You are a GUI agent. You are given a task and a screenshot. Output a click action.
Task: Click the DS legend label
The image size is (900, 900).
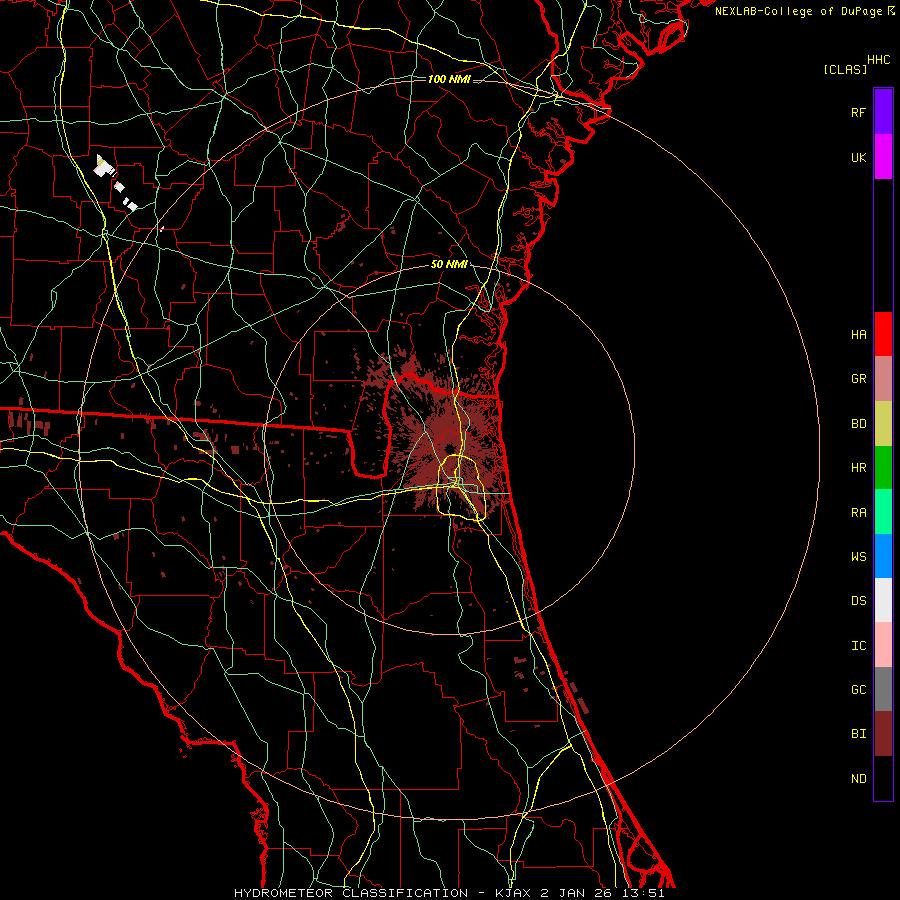click(x=858, y=601)
